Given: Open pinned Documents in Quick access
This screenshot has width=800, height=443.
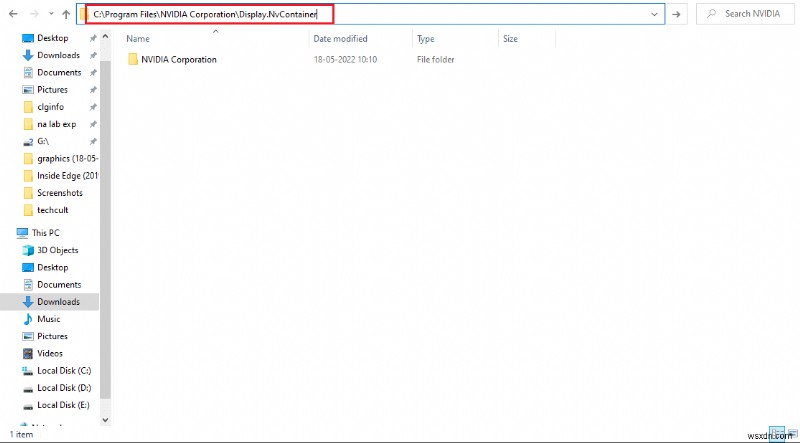Looking at the screenshot, I should click(x=59, y=72).
